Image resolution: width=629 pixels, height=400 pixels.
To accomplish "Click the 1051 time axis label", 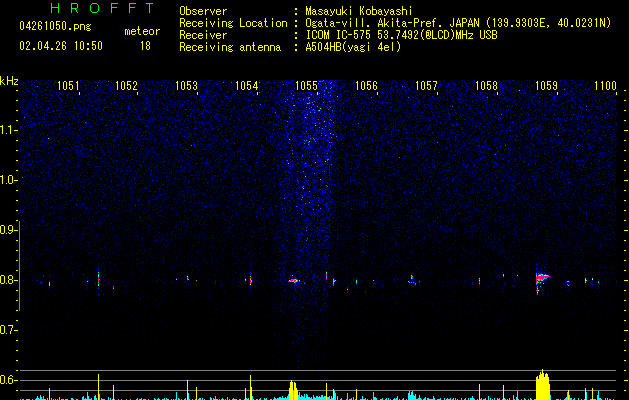I will [x=68, y=85].
